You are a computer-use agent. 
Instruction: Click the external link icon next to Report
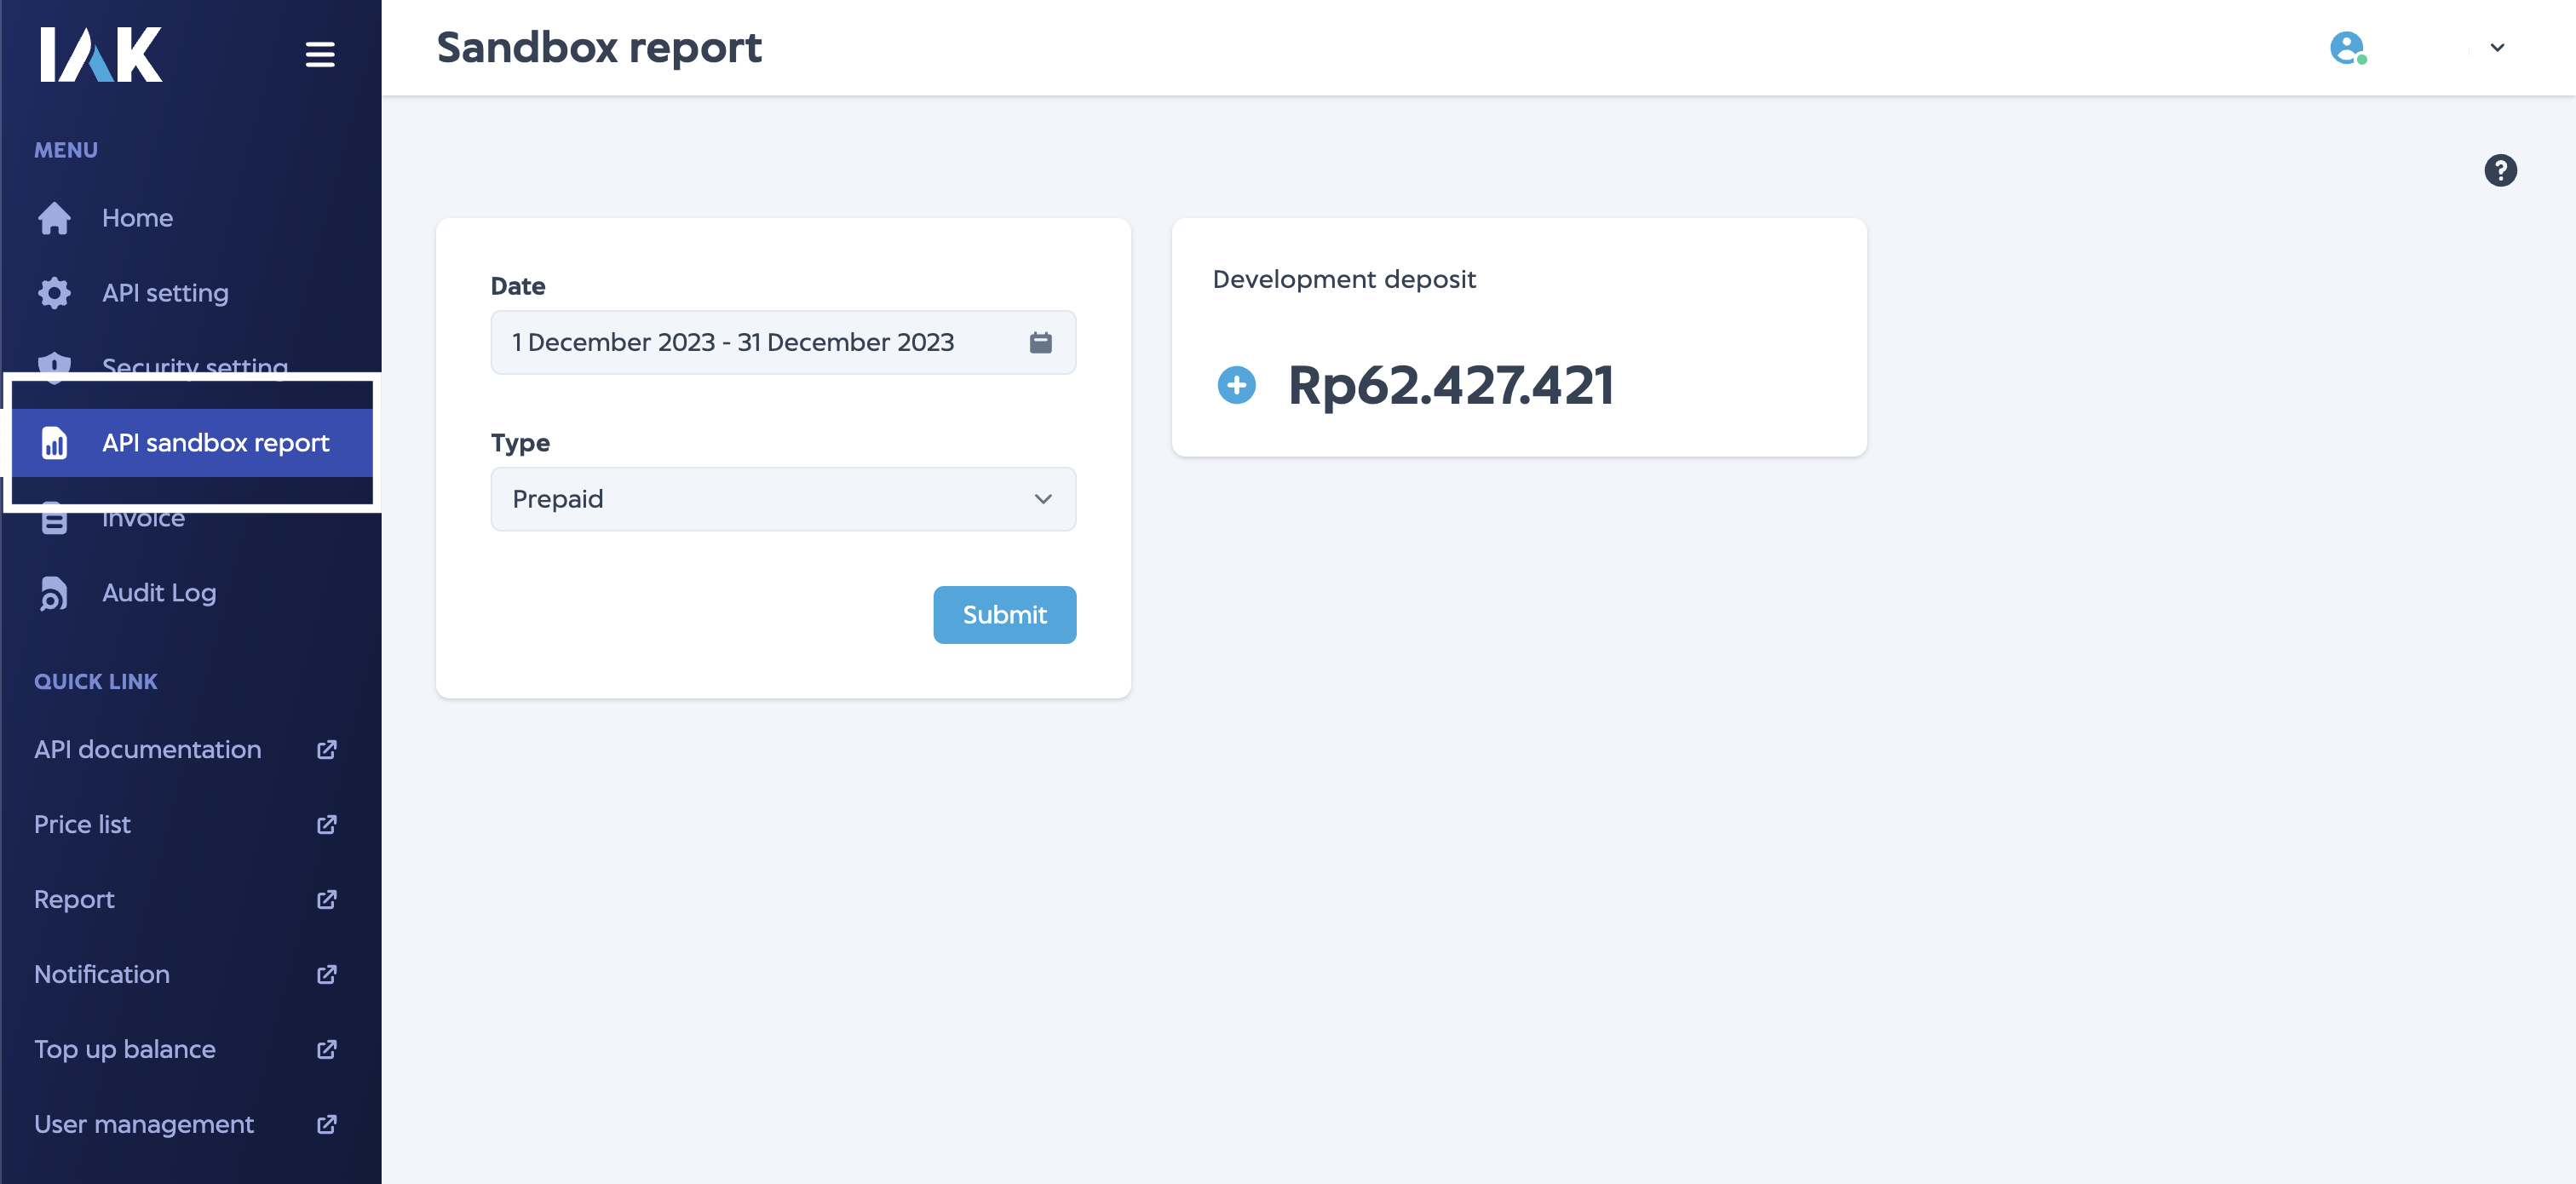tap(326, 899)
